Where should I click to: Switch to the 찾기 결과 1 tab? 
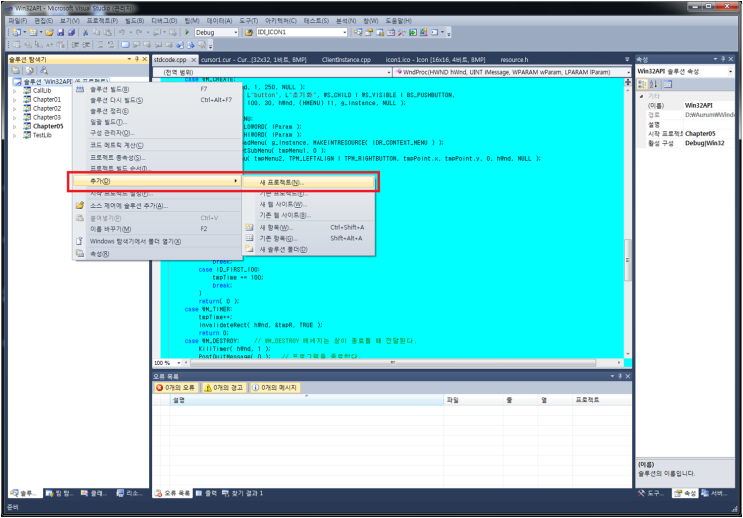point(243,493)
